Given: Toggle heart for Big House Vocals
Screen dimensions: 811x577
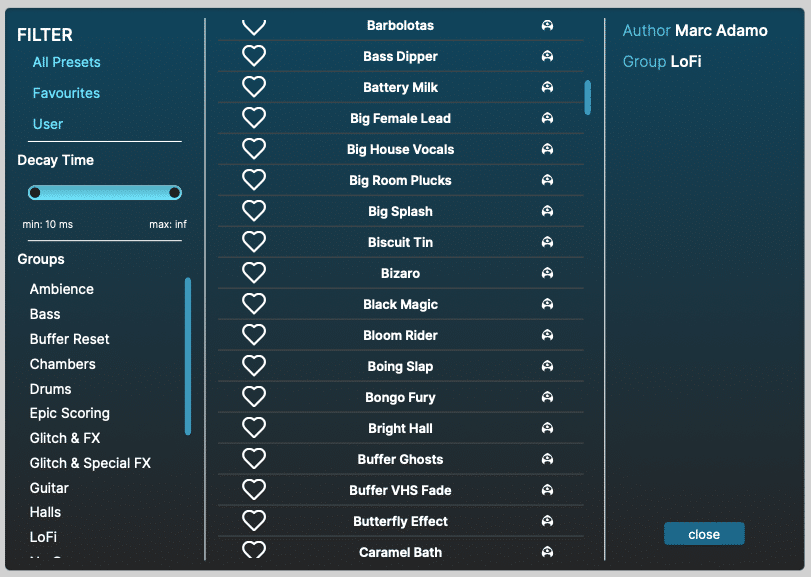Looking at the screenshot, I should pos(254,149).
